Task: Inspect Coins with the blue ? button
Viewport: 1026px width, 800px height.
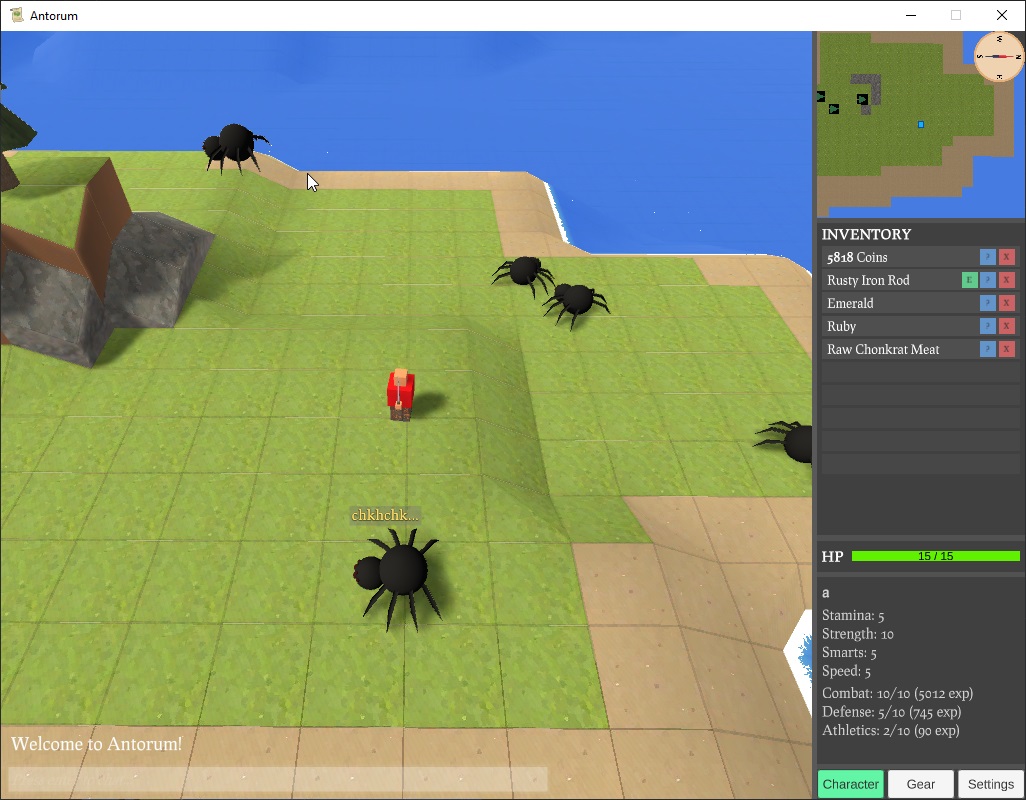Action: [988, 257]
